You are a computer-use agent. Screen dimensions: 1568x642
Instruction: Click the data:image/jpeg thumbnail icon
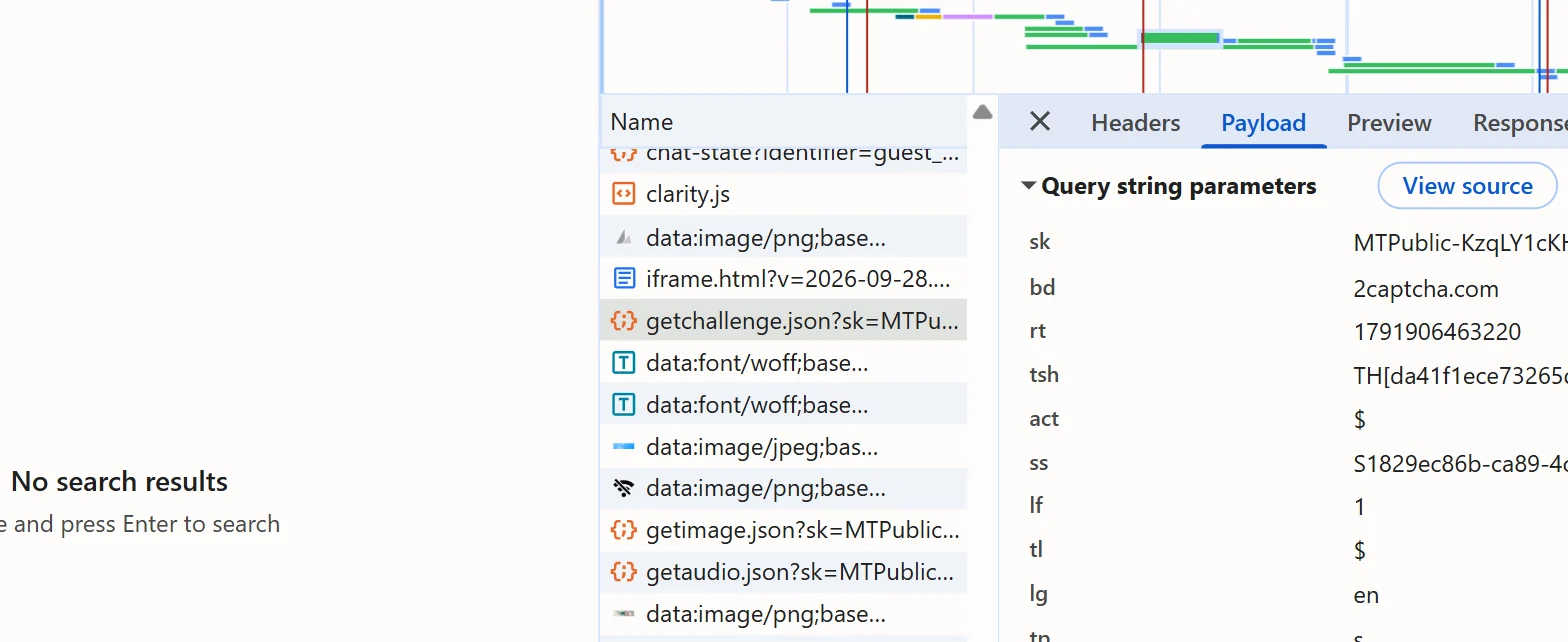coord(623,446)
